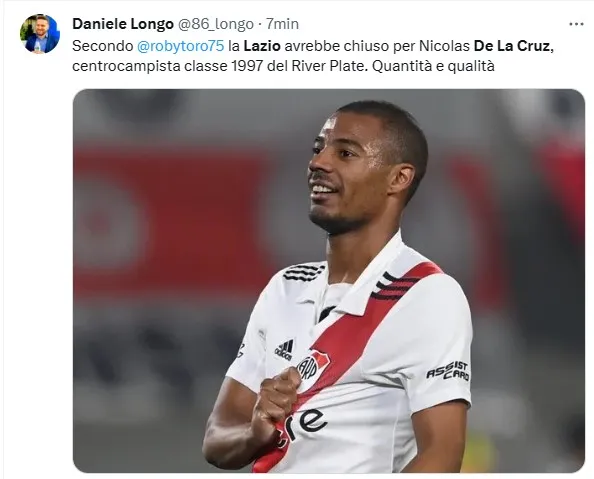Click the Assist Card sleeve sponsor logo
The height and width of the screenshot is (479, 594).
(448, 370)
